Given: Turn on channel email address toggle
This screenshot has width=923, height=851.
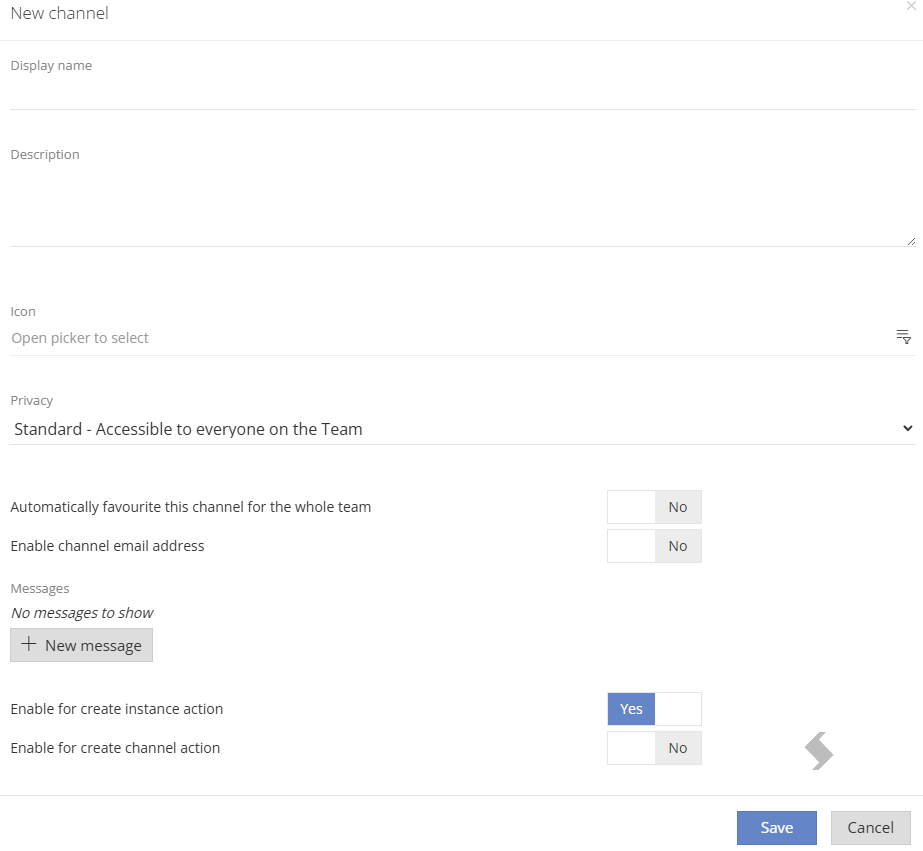Looking at the screenshot, I should coord(654,546).
